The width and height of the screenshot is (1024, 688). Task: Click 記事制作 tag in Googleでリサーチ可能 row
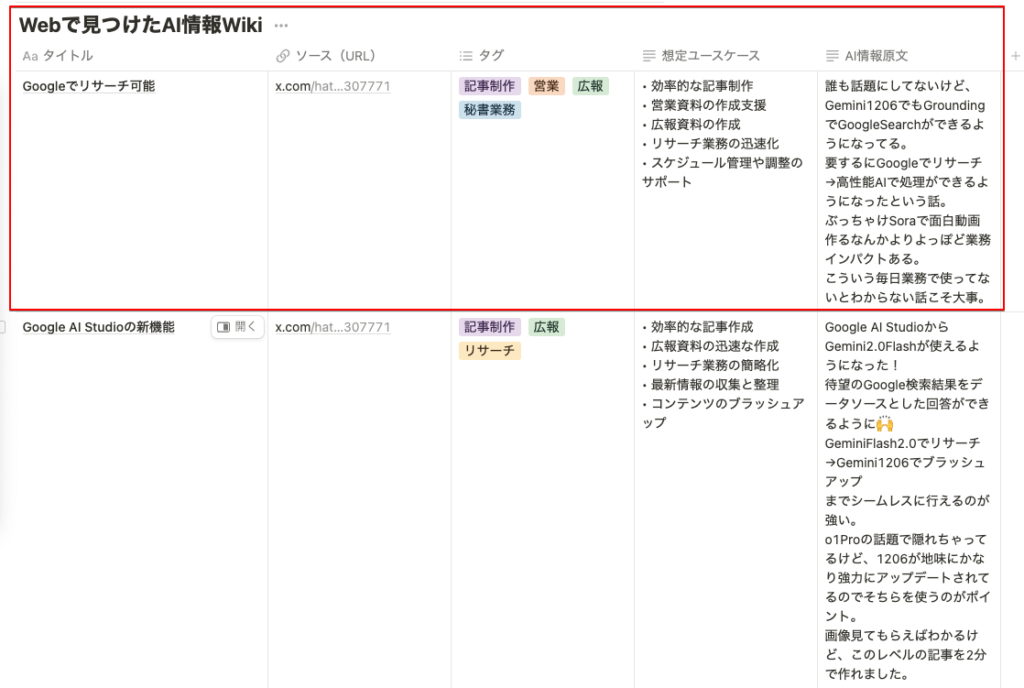pyautogui.click(x=490, y=86)
